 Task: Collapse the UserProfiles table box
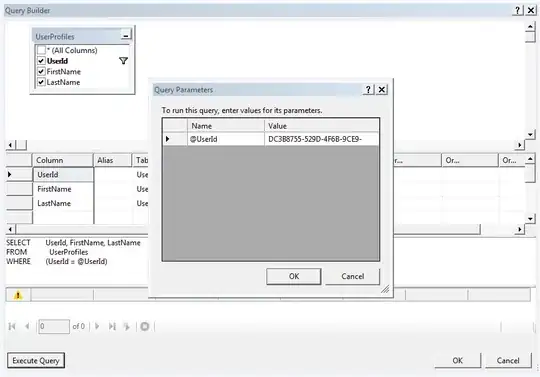coord(126,35)
